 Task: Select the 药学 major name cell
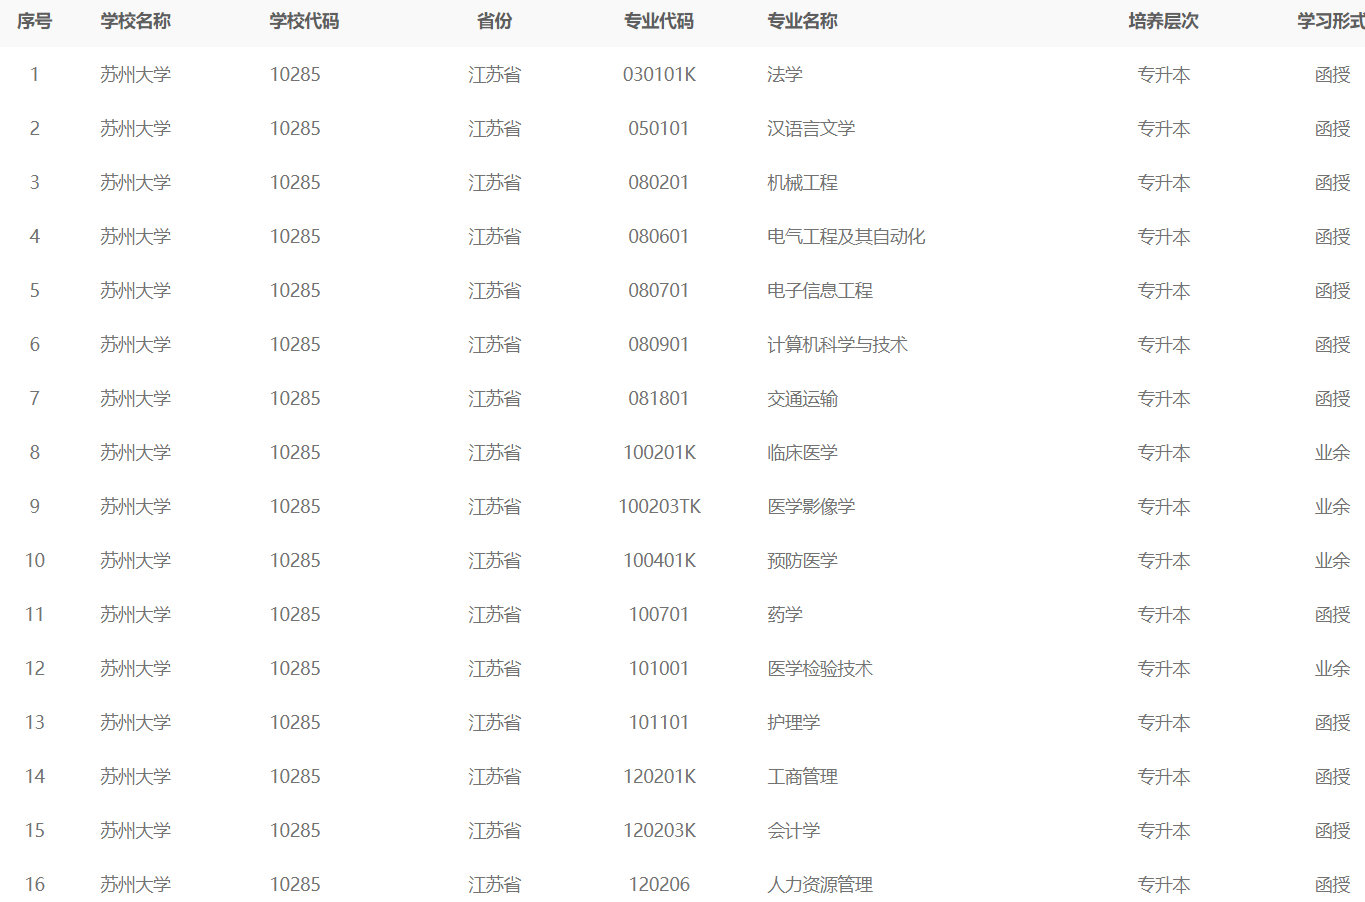point(785,615)
